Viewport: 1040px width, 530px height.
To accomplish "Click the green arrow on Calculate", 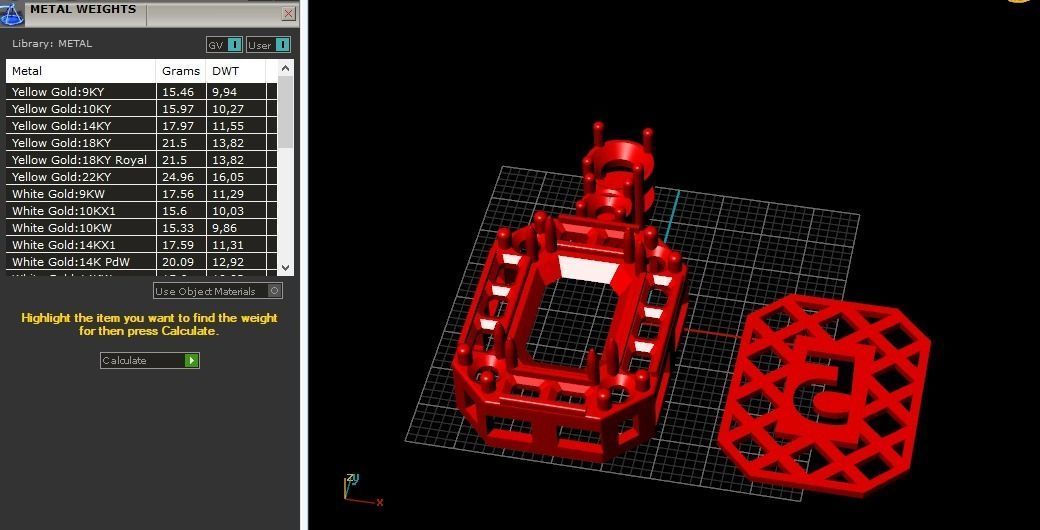I will pyautogui.click(x=192, y=360).
